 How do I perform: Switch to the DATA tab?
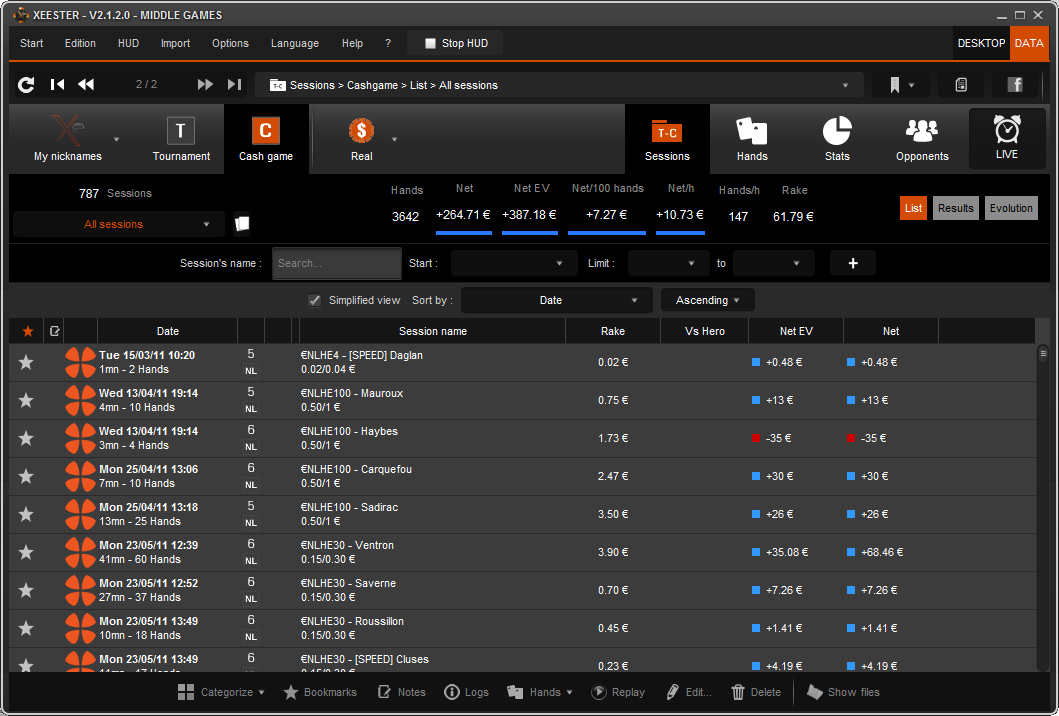[1029, 43]
